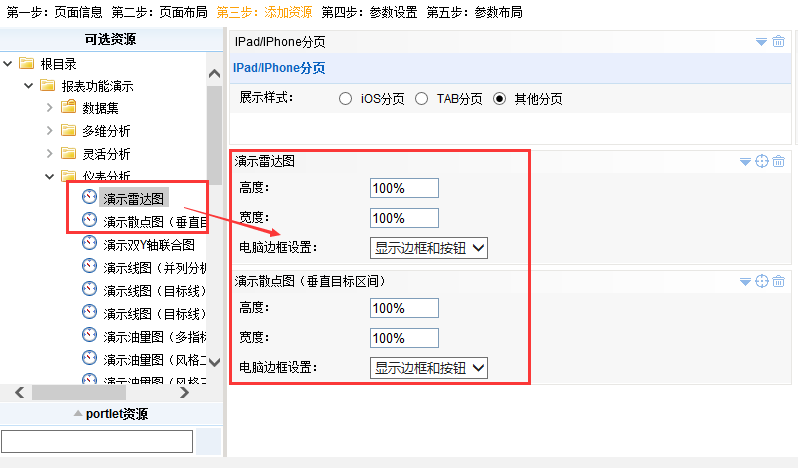Collapse the 报表功能演示 tree node
Image resolution: width=798 pixels, height=468 pixels.
[28, 85]
